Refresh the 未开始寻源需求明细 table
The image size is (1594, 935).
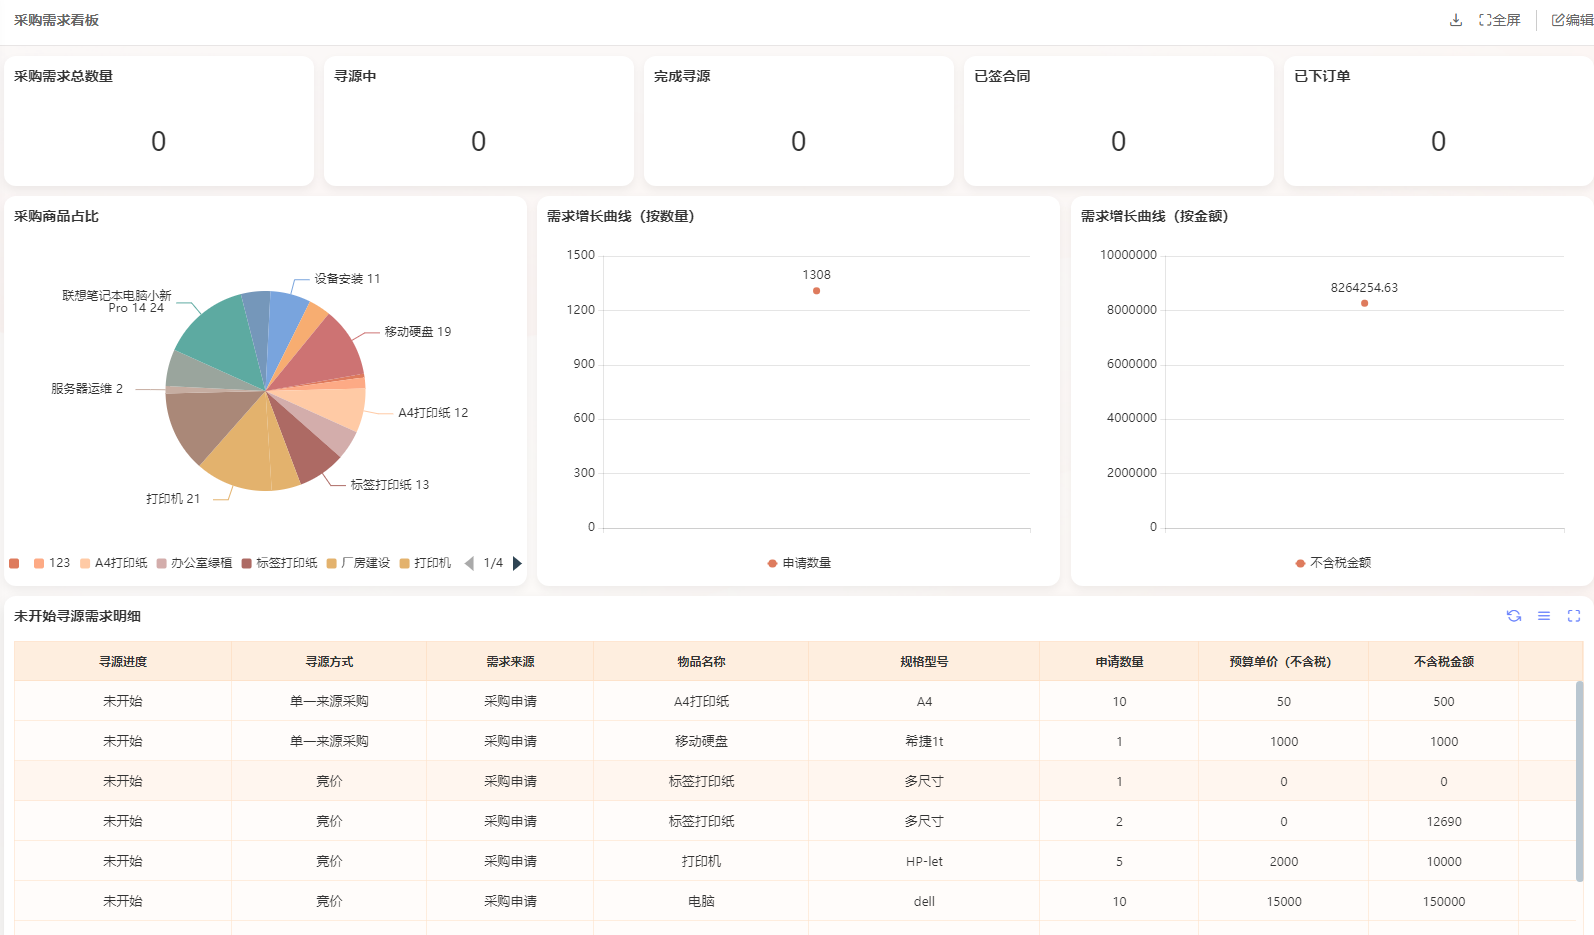[1514, 616]
